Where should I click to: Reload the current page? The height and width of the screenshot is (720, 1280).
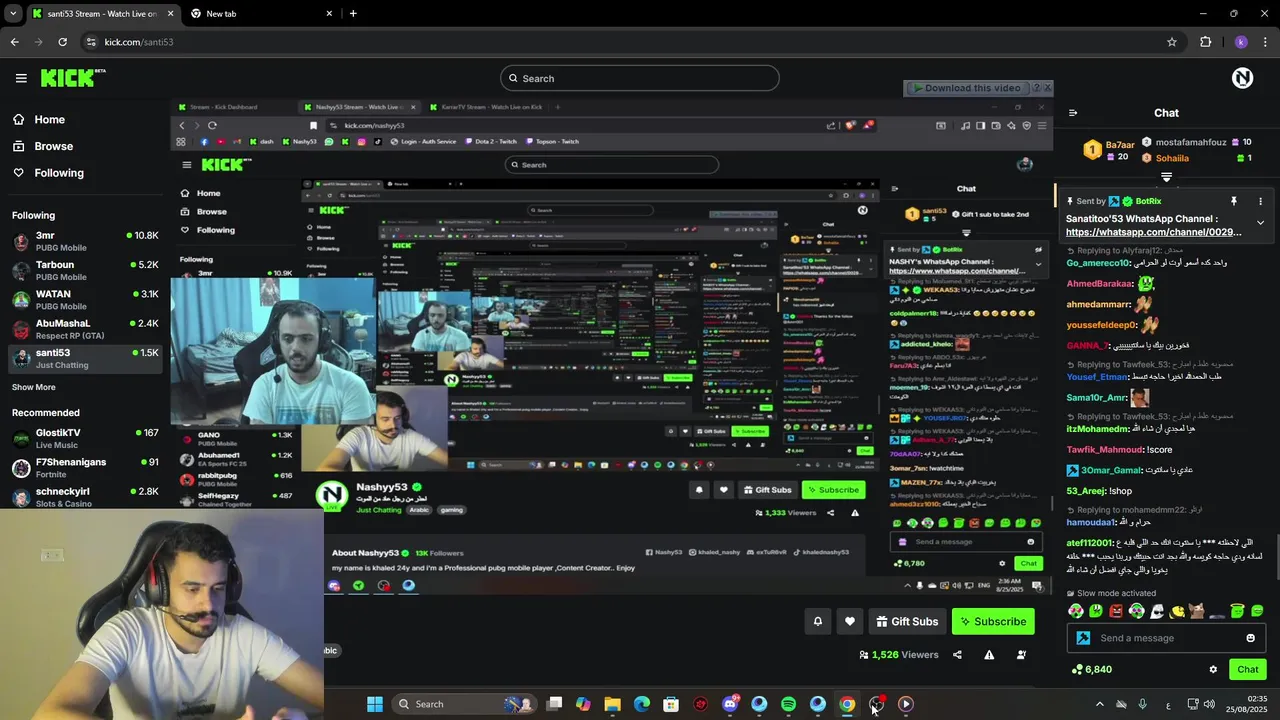(62, 42)
